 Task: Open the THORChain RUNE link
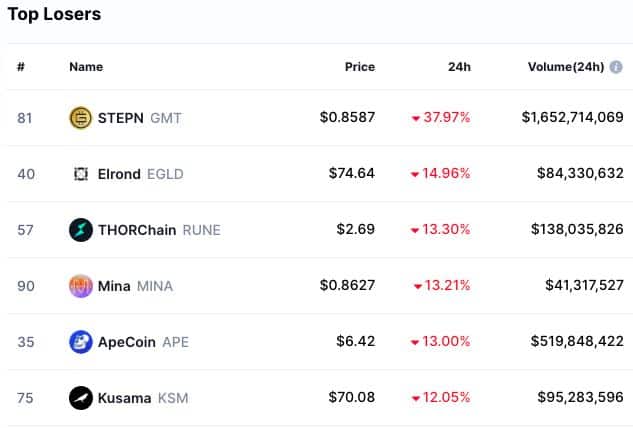tap(159, 230)
